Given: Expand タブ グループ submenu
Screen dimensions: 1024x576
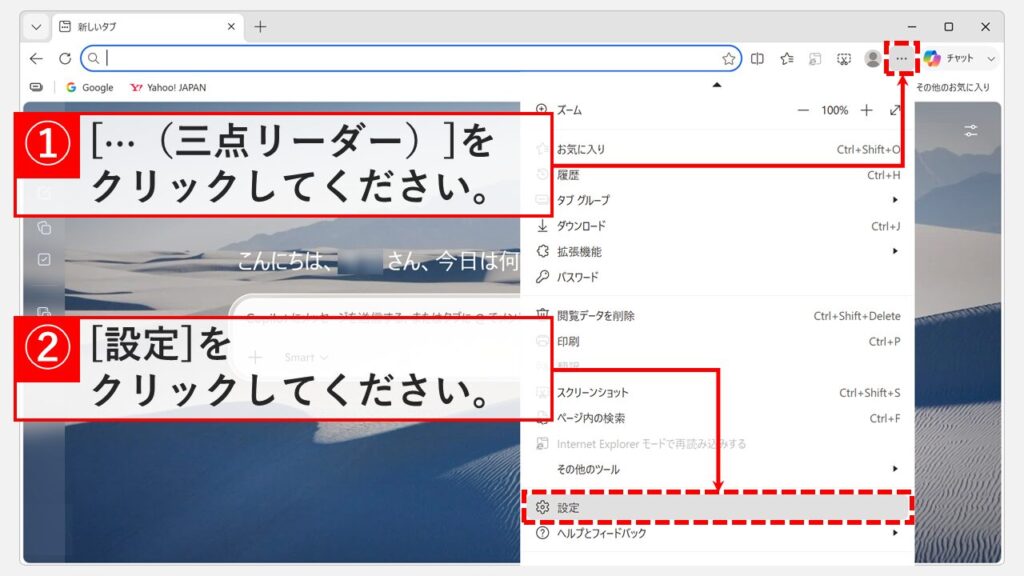Looking at the screenshot, I should pos(718,200).
